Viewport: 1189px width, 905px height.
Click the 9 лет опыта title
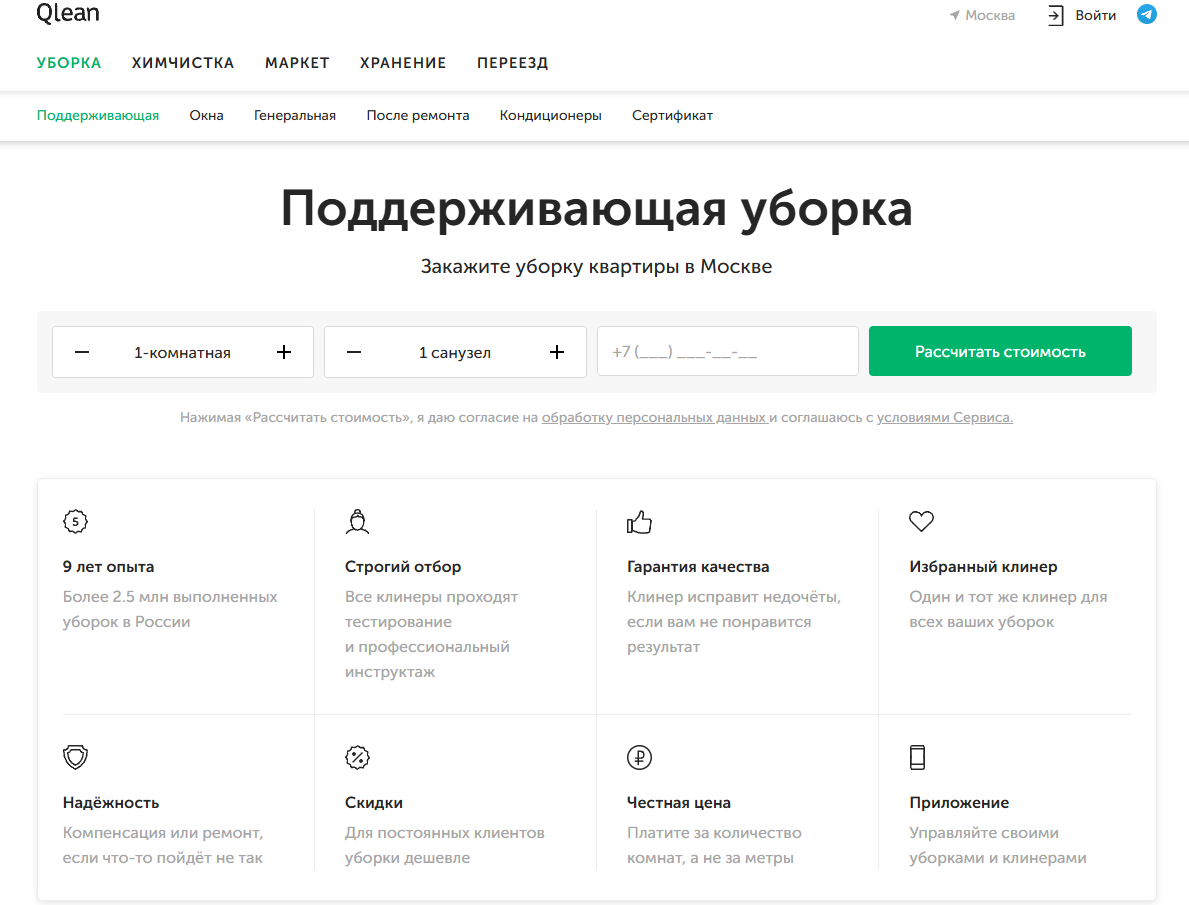[x=108, y=567]
